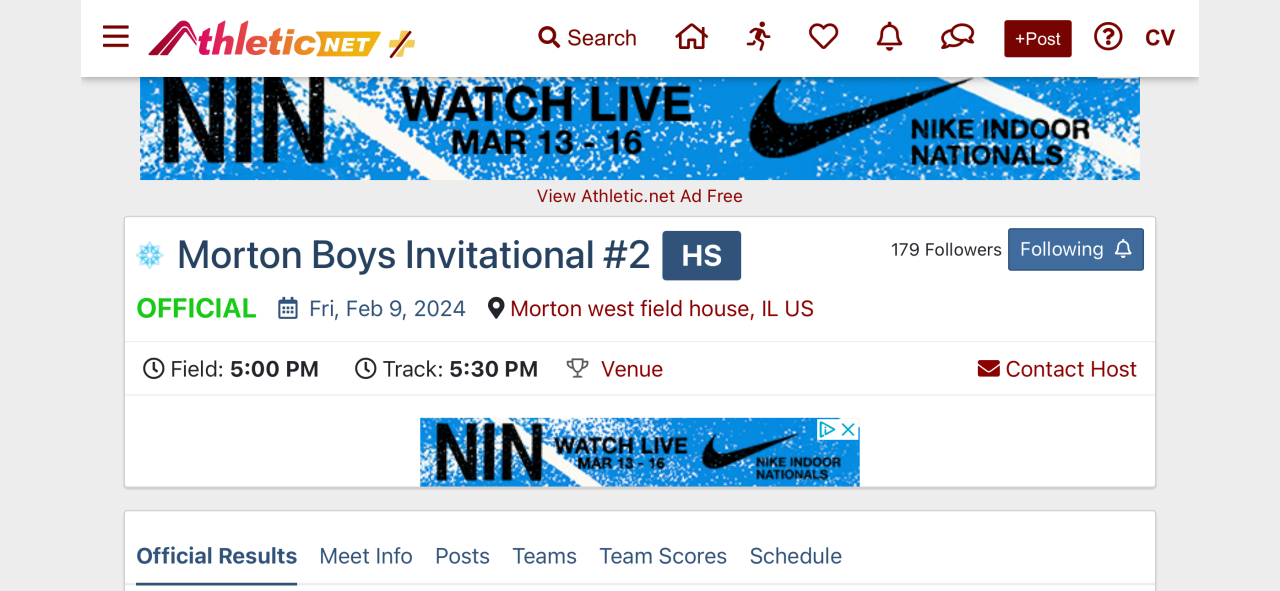
Task: Open notifications bell icon
Action: [x=889, y=38]
